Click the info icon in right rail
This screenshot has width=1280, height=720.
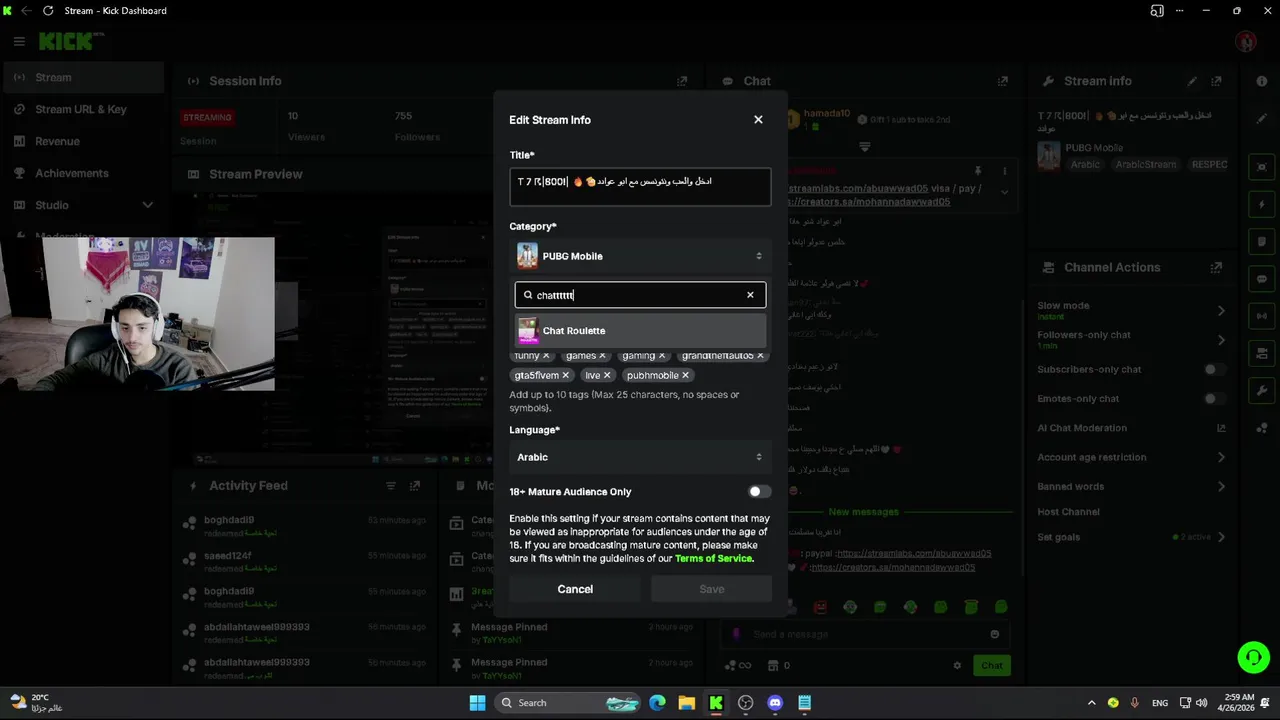click(x=1262, y=81)
